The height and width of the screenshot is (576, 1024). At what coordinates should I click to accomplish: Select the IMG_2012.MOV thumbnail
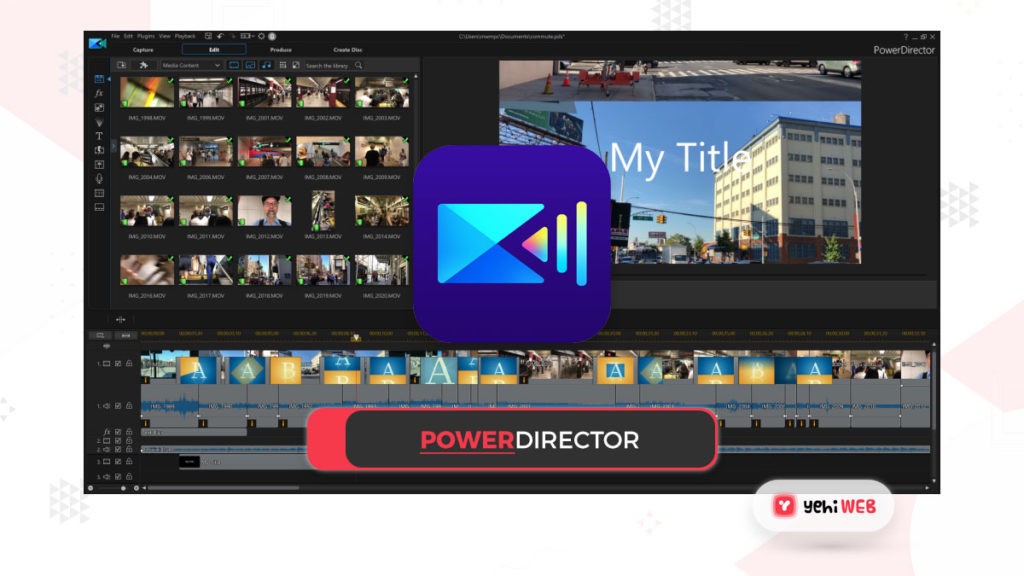(x=264, y=211)
